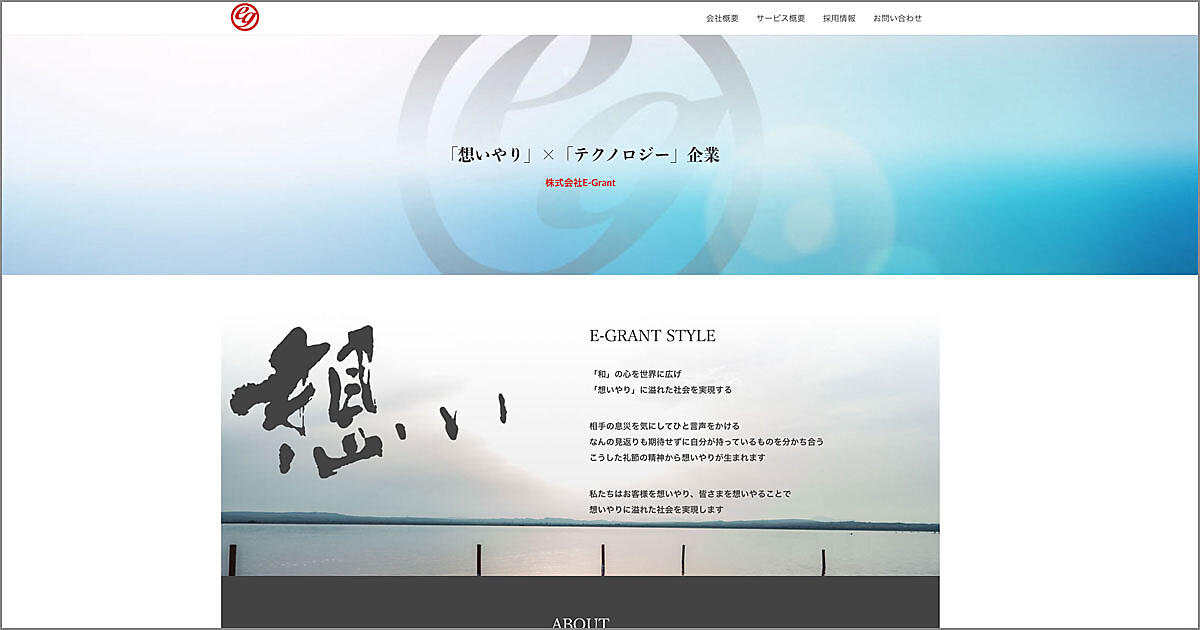
Task: Click the sentence starting with なんの見返りも
Action: click(706, 441)
